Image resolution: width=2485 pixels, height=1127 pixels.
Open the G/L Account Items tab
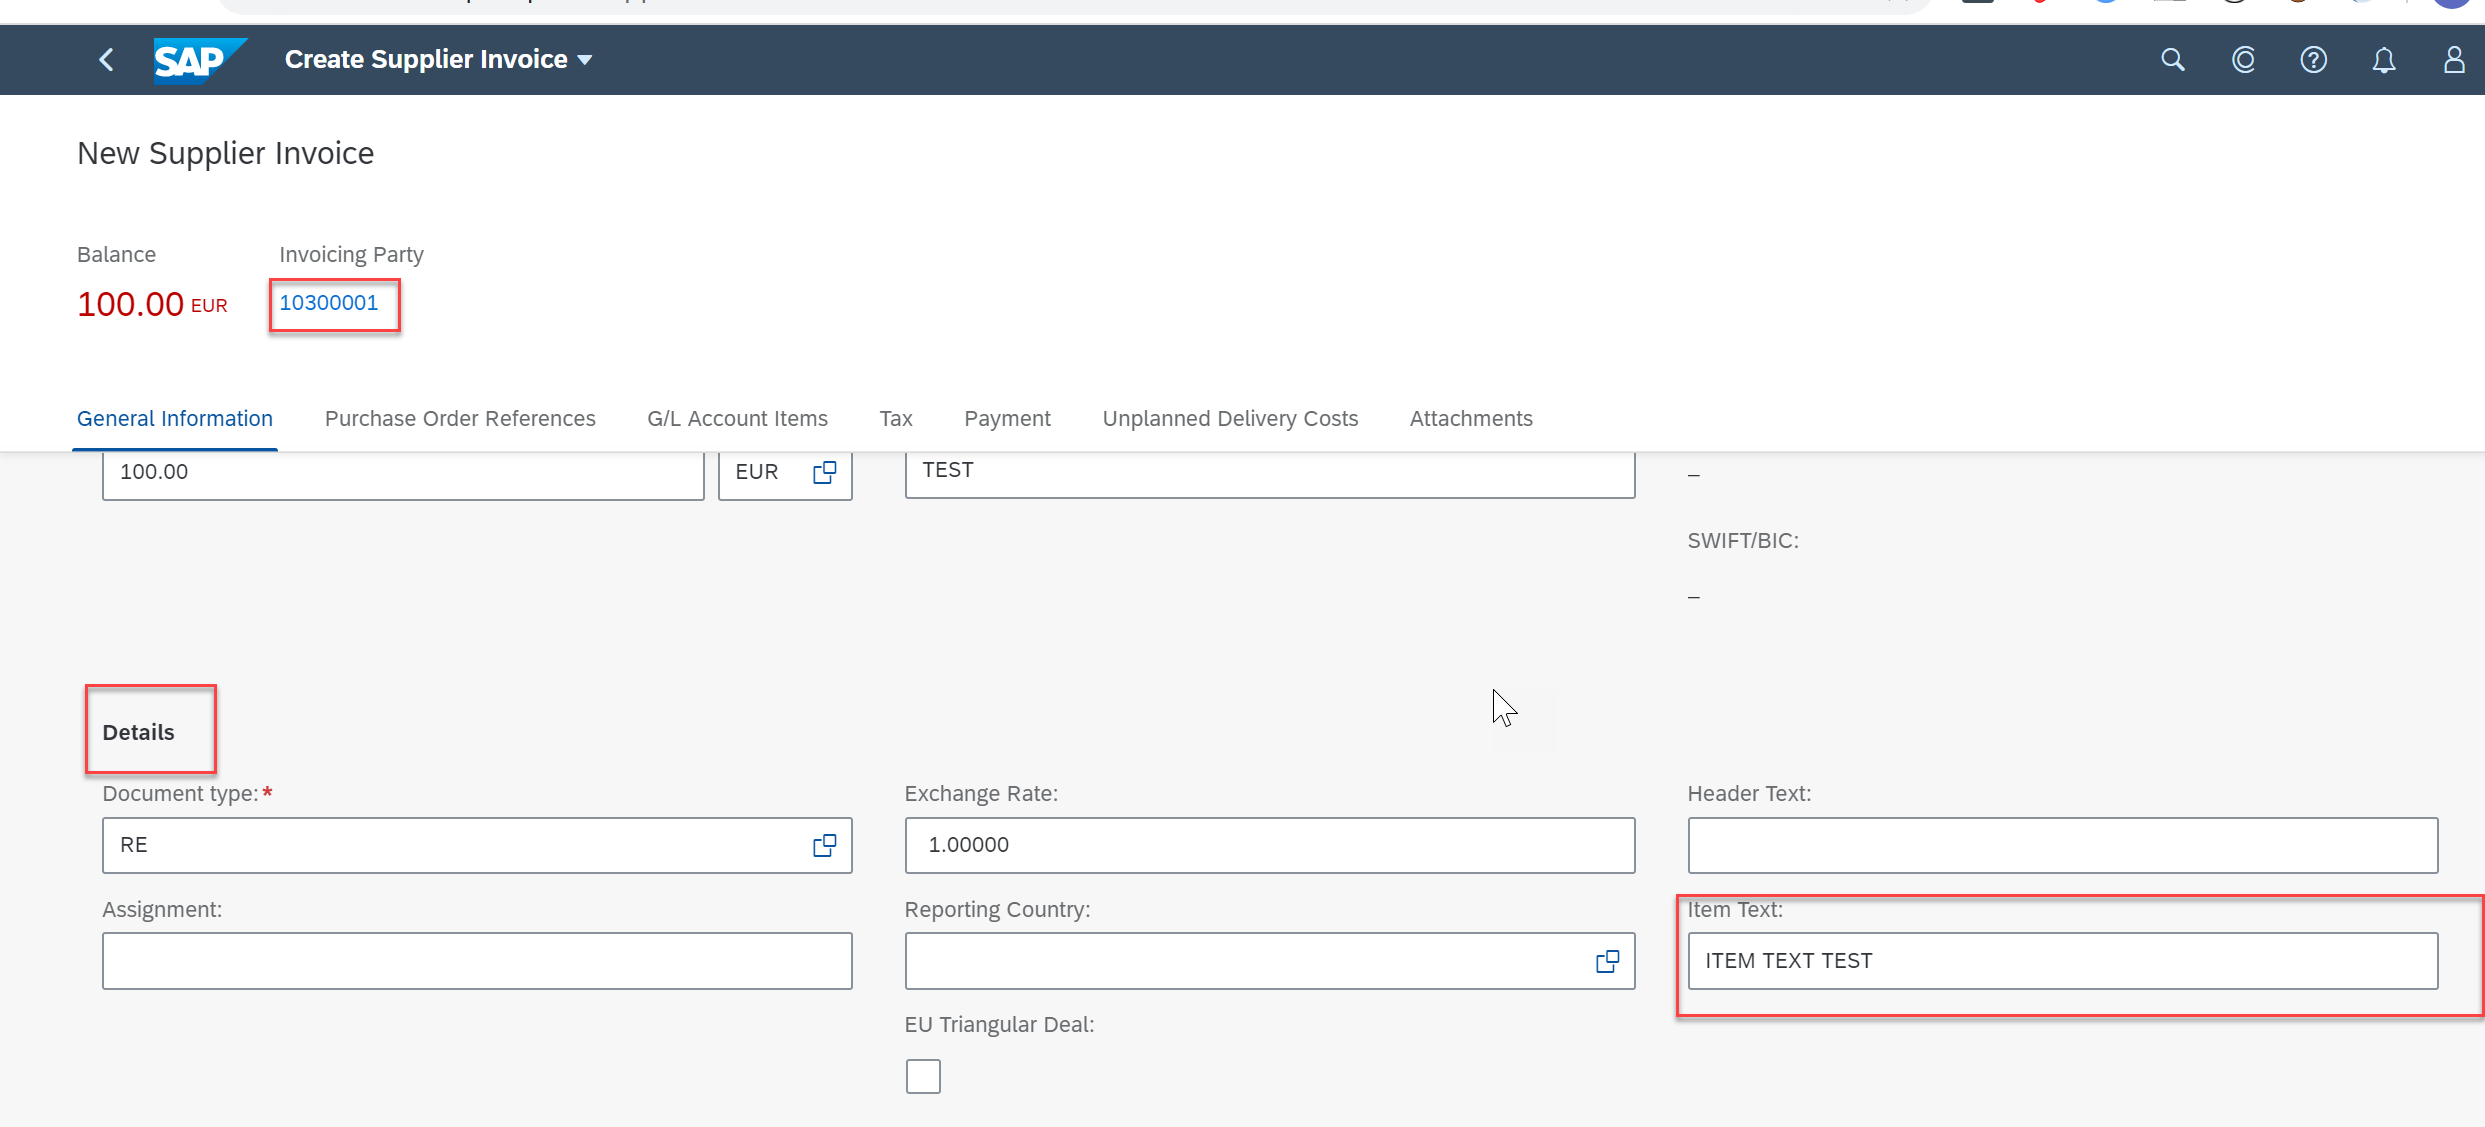click(x=737, y=418)
